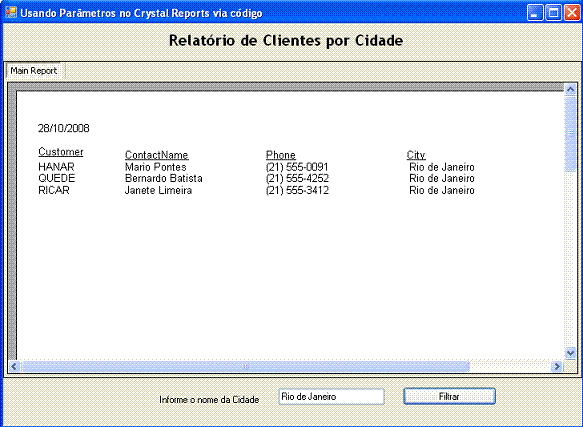Screen dimensions: 583x427
Task: Close the Crystal Reports window
Action: point(572,13)
